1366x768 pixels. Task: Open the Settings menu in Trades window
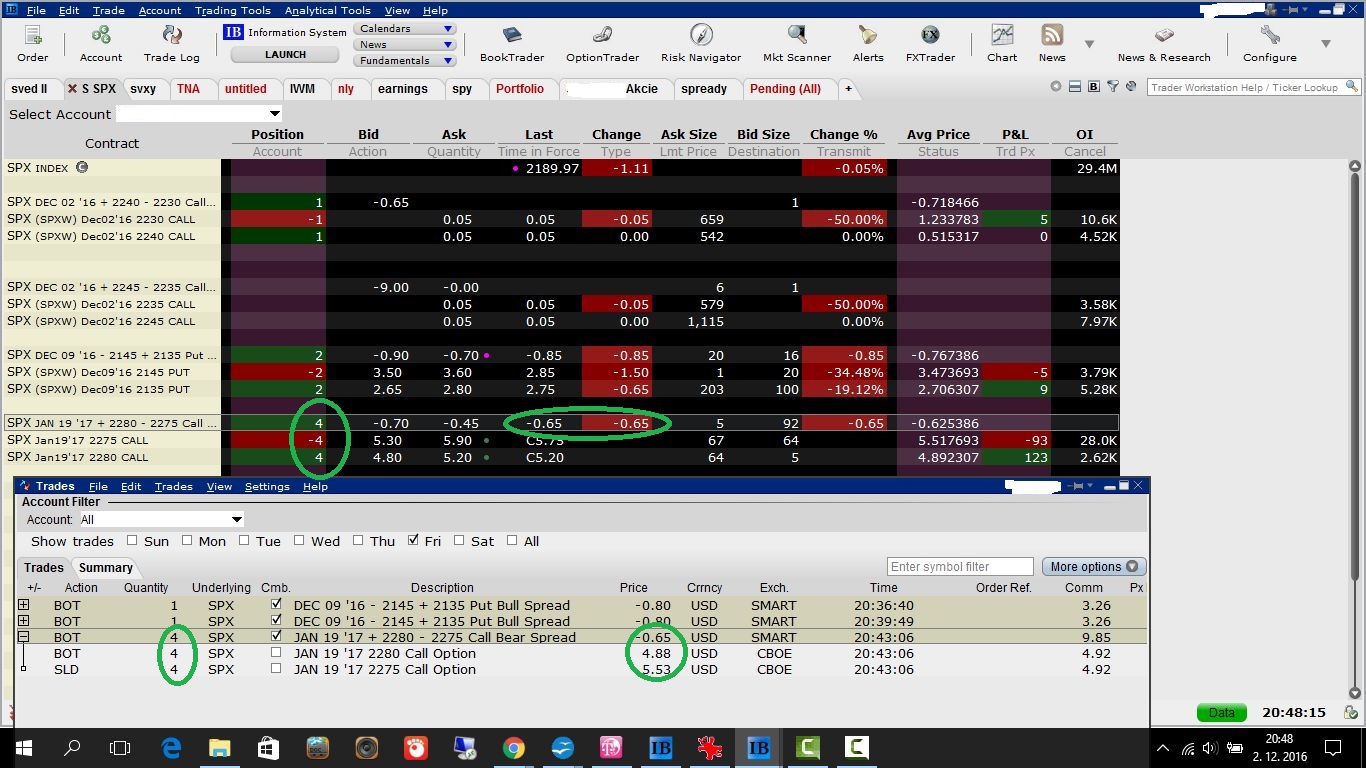[267, 487]
